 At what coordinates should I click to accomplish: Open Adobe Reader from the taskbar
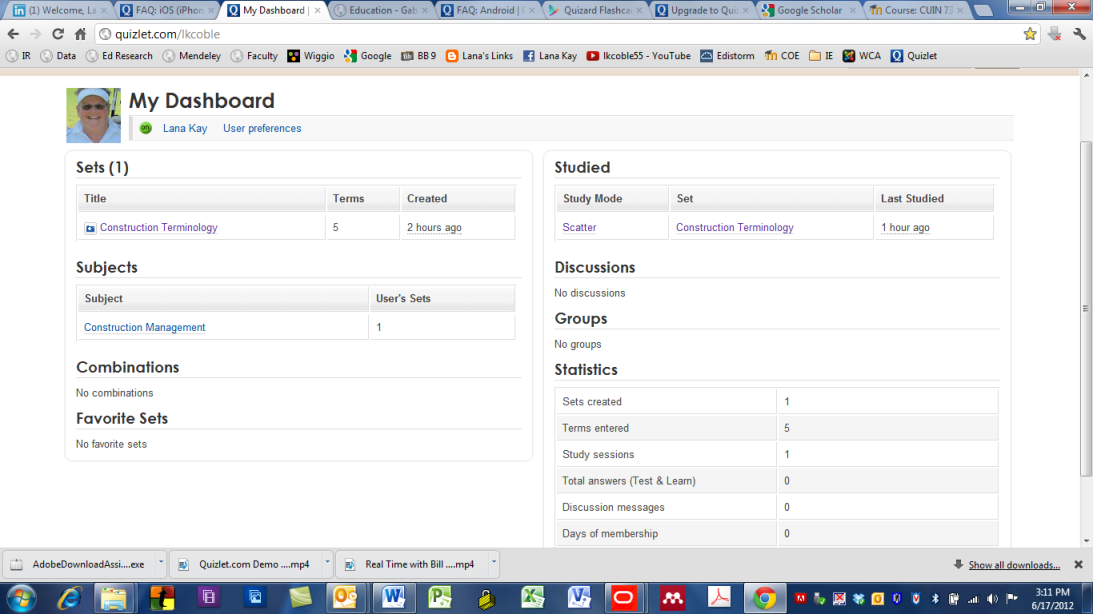719,598
